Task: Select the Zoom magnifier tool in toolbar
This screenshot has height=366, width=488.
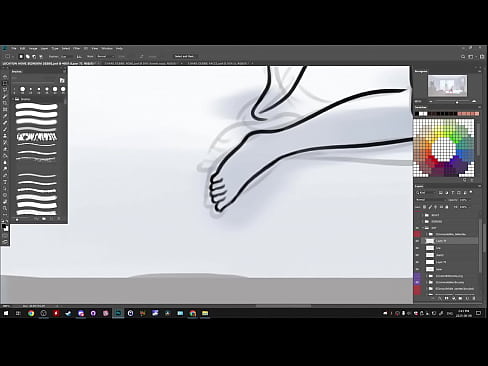Action: tap(5, 208)
